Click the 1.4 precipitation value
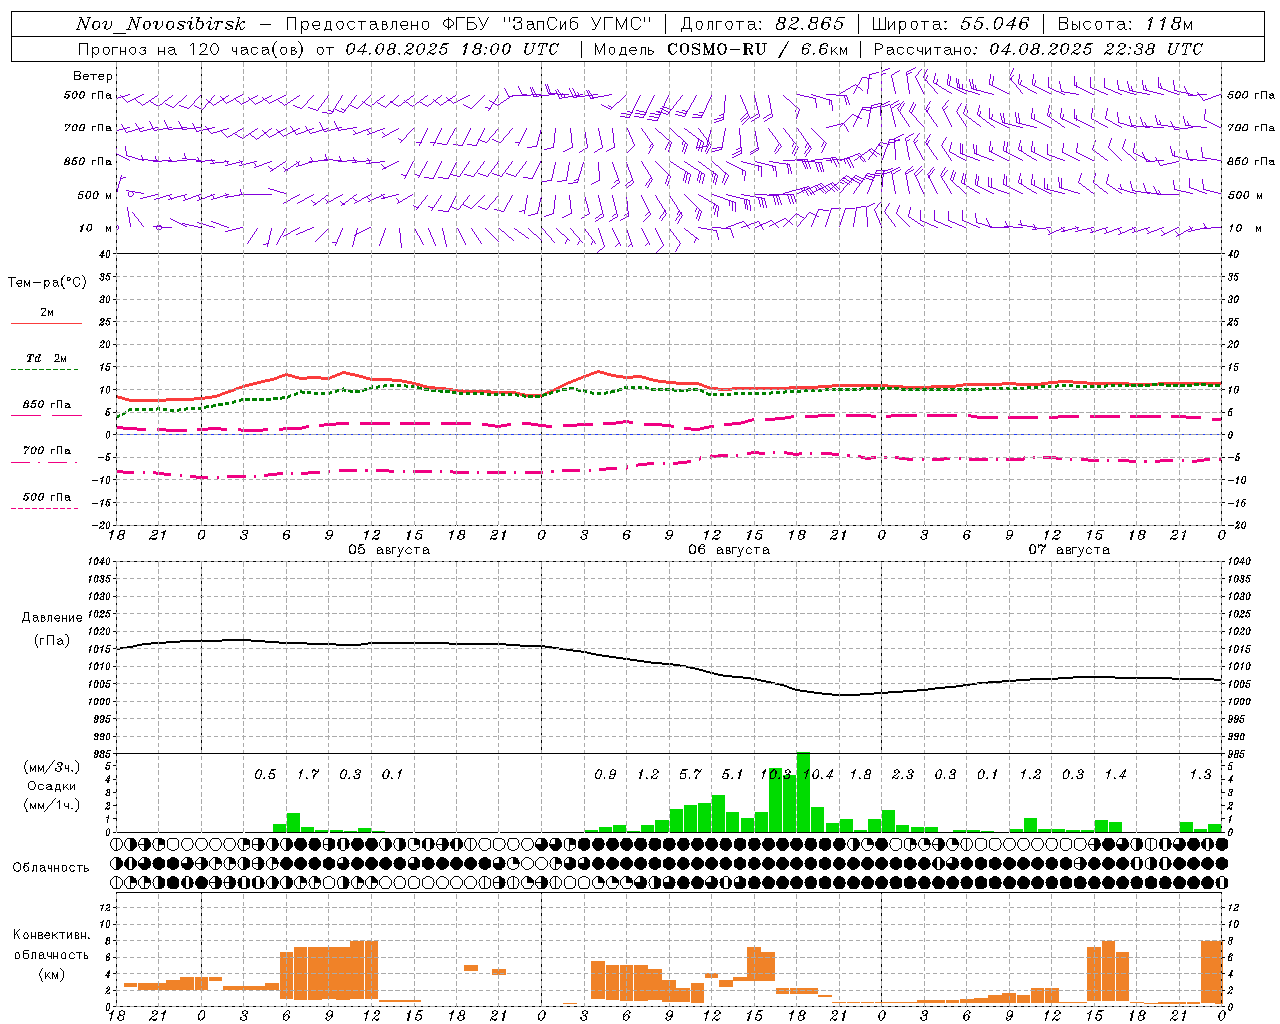This screenshot has width=1280, height=1024. point(1115,775)
